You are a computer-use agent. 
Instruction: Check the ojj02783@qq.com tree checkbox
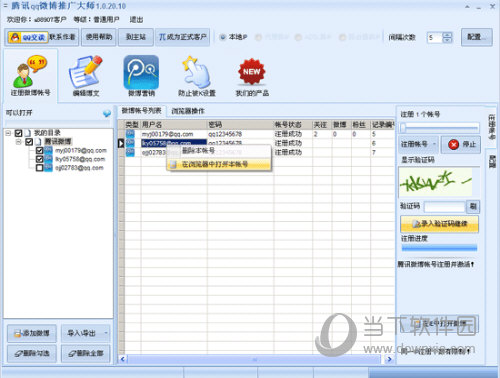(x=39, y=168)
